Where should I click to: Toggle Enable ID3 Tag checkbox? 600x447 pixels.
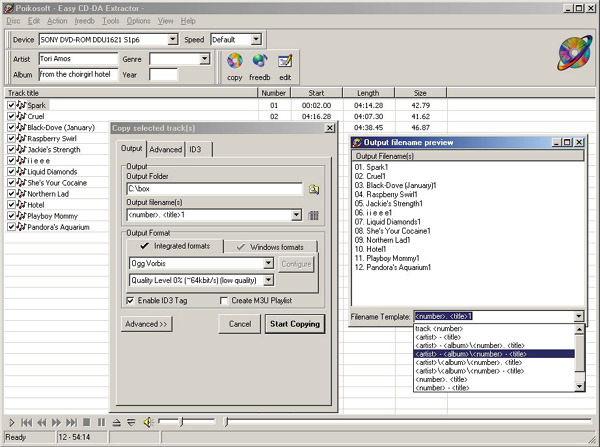click(130, 300)
